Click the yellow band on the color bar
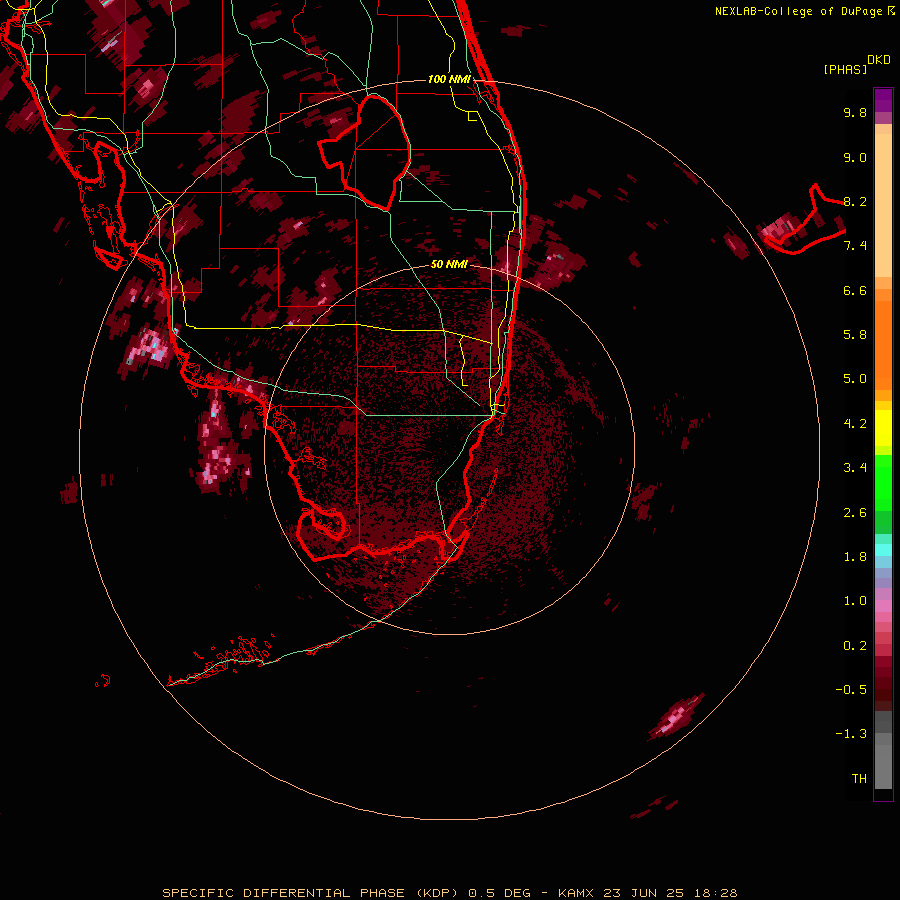Viewport: 900px width, 900px height. [x=883, y=428]
